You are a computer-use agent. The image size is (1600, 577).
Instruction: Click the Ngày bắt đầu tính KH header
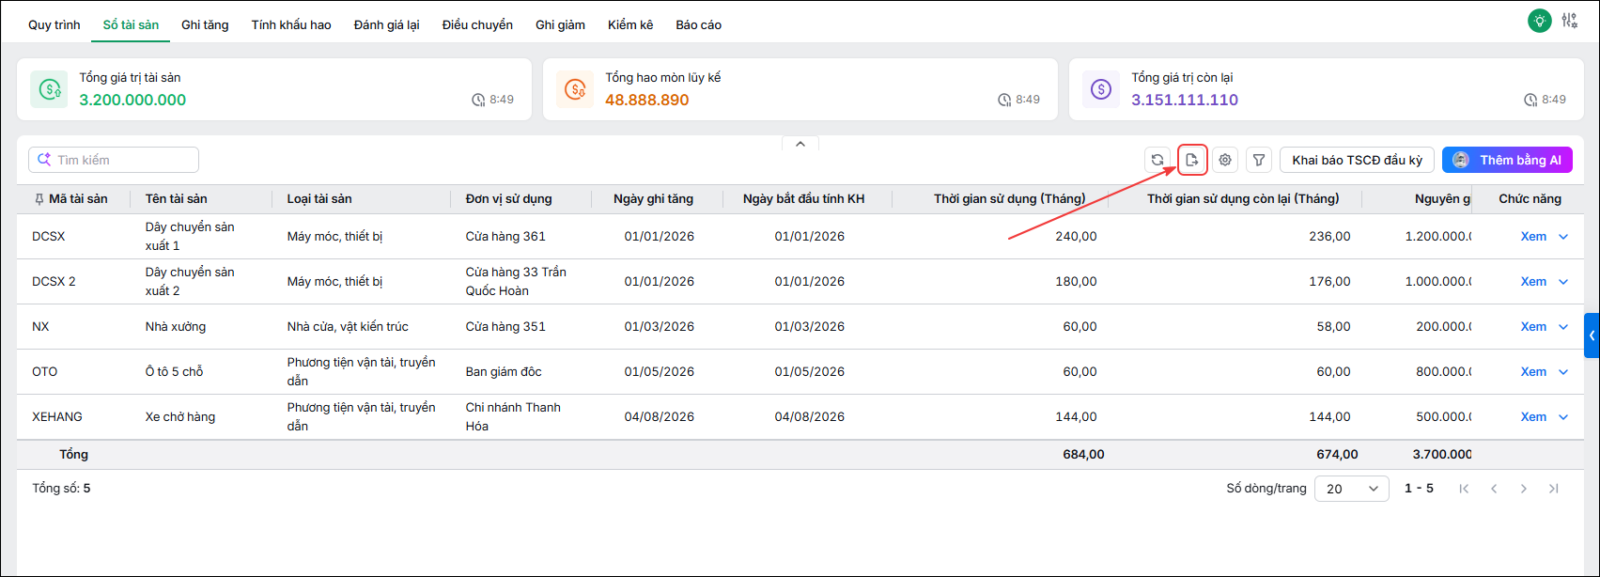pos(804,199)
